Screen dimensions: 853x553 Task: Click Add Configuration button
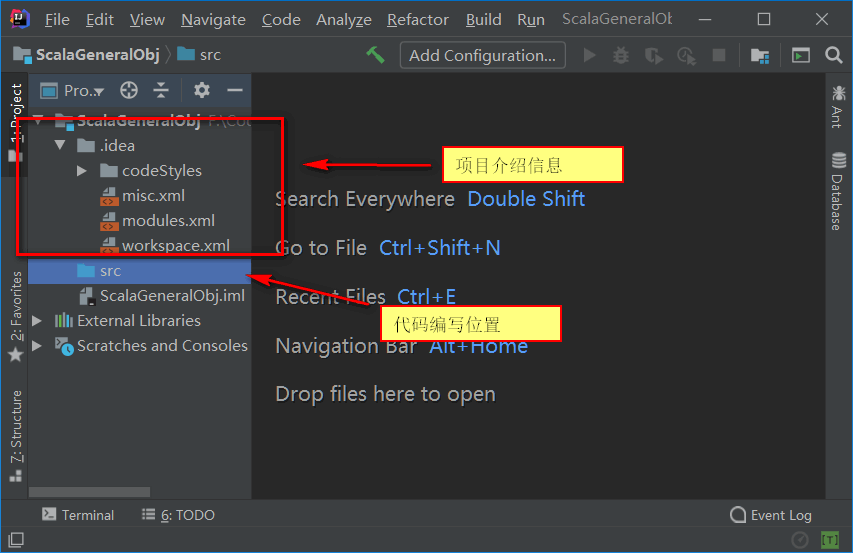483,55
